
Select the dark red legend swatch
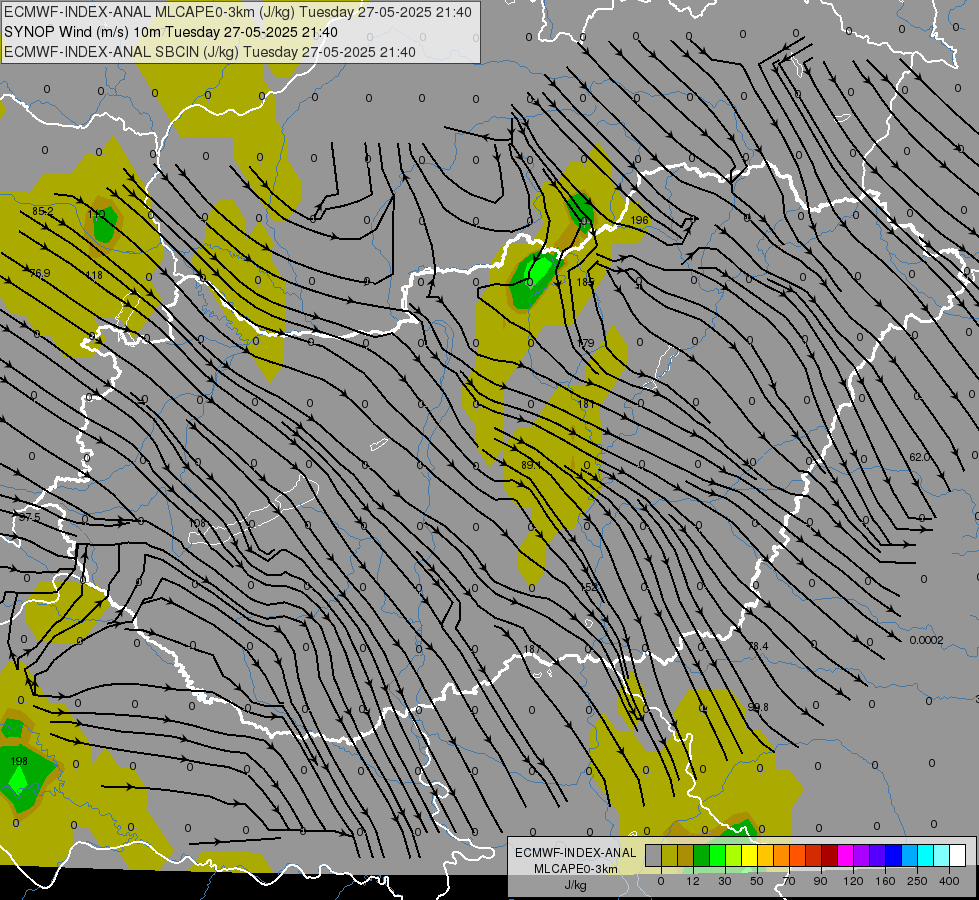(830, 855)
